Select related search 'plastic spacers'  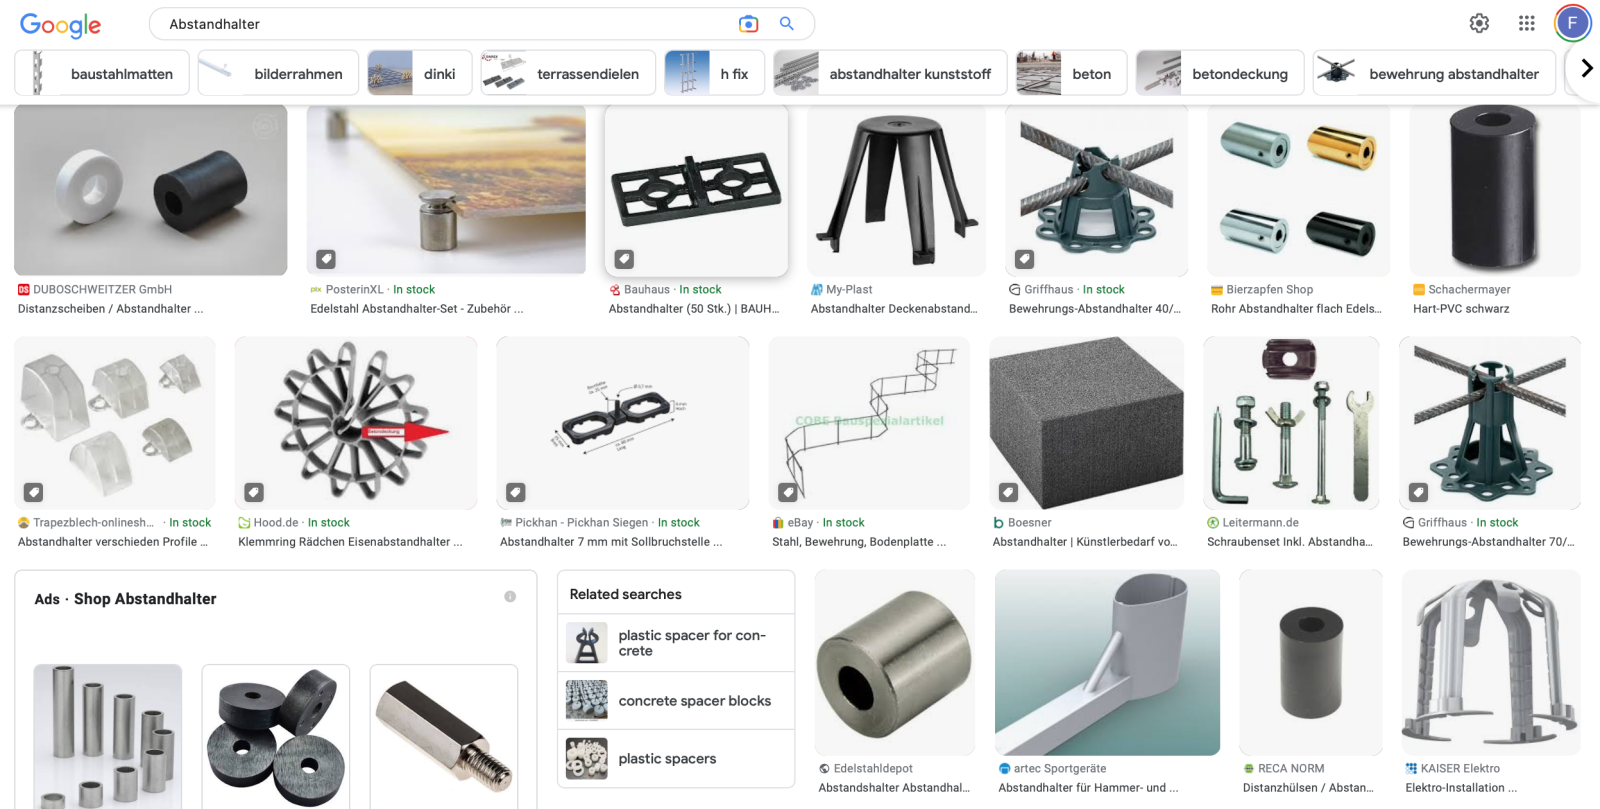coord(676,759)
